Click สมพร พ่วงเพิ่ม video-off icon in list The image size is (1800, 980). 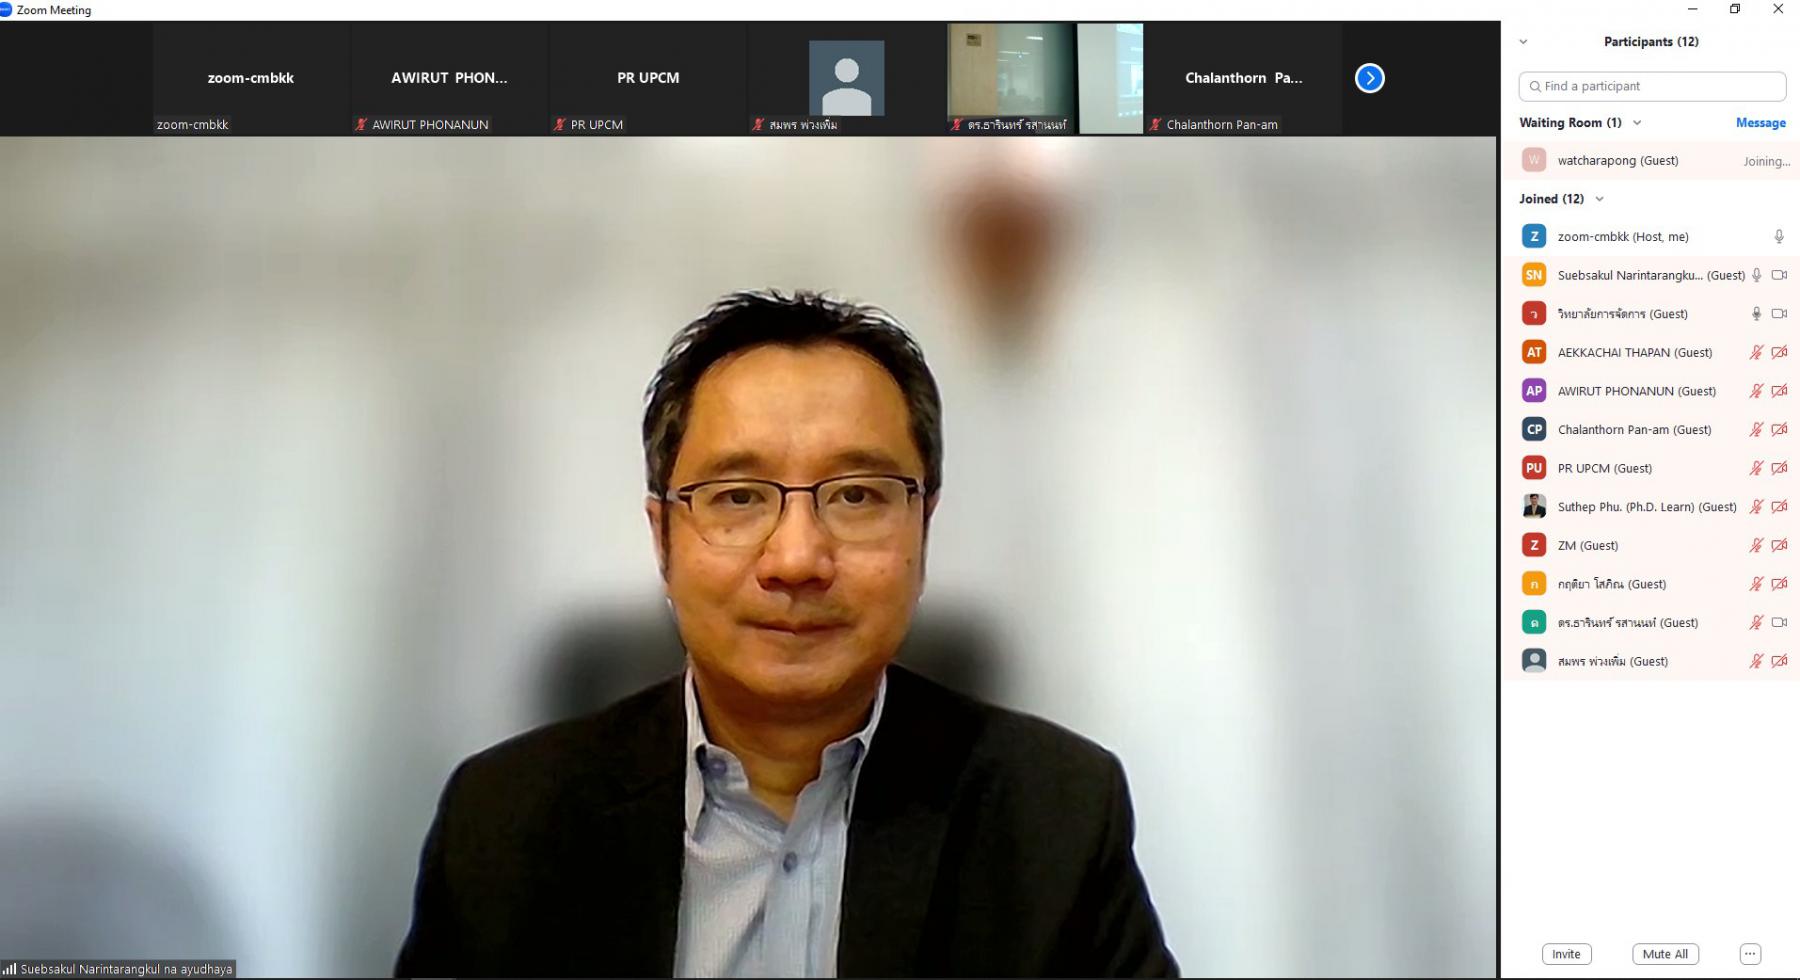1779,661
